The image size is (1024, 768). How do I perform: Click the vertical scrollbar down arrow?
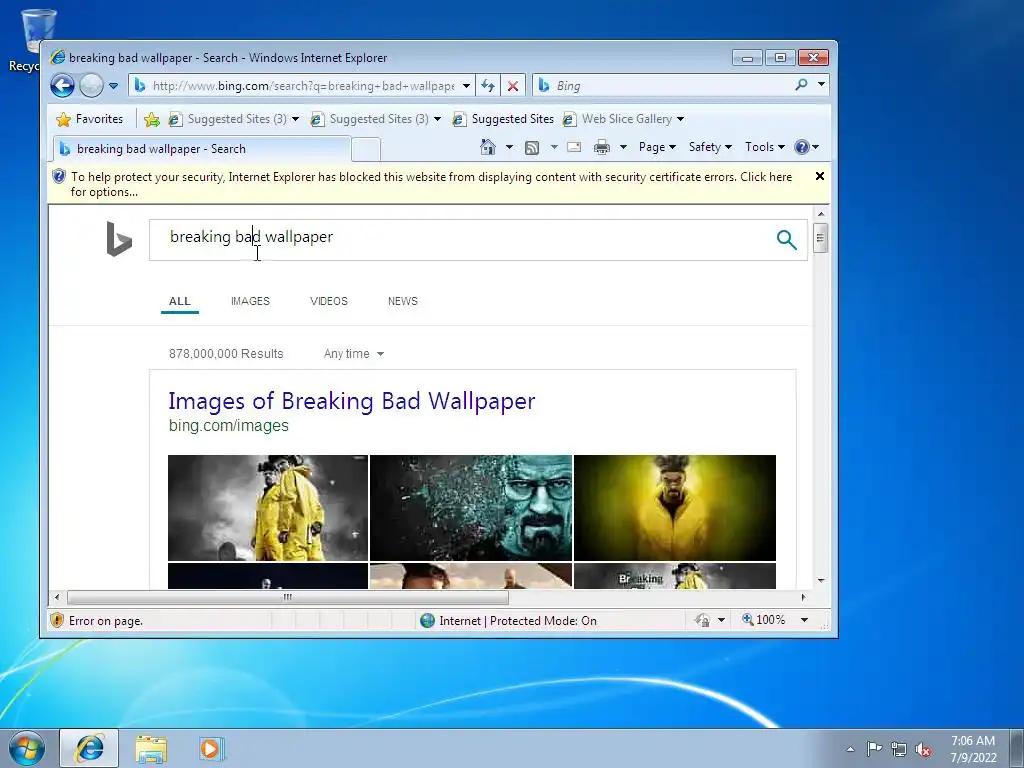(821, 581)
